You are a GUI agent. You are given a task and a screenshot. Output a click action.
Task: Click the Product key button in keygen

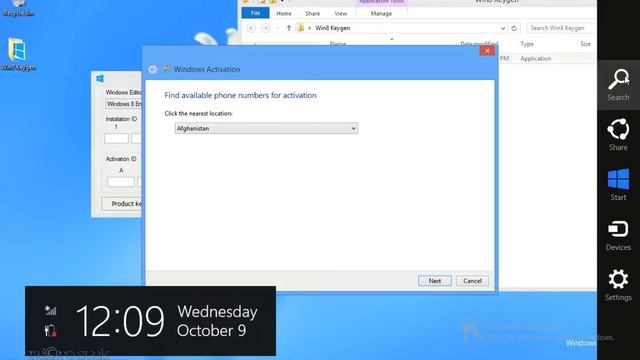122,203
